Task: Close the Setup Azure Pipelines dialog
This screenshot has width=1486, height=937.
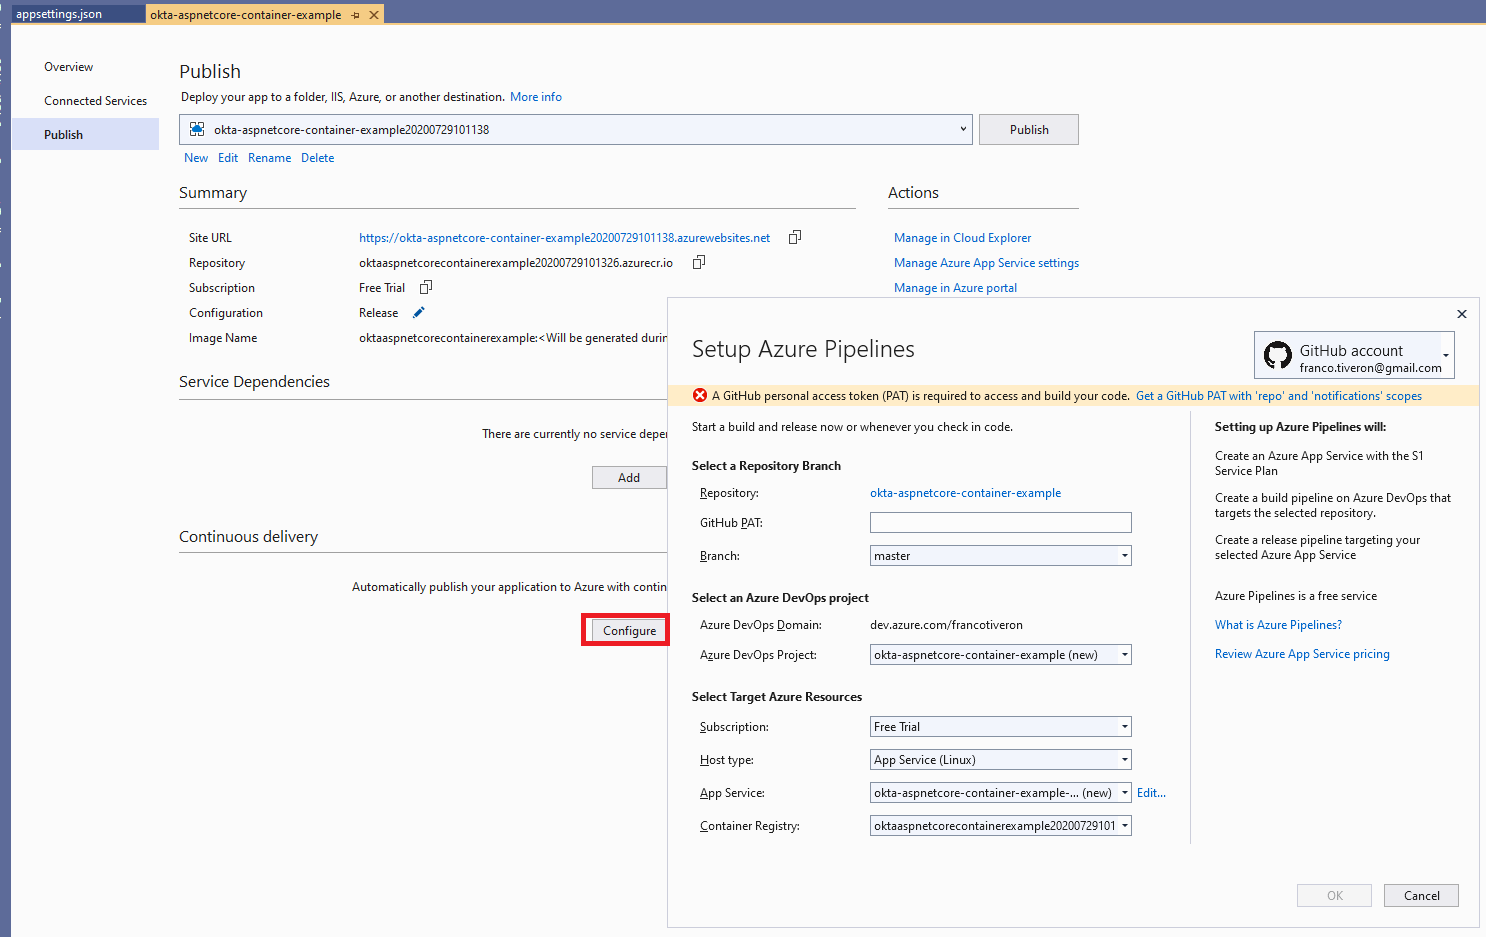Action: point(1461,314)
